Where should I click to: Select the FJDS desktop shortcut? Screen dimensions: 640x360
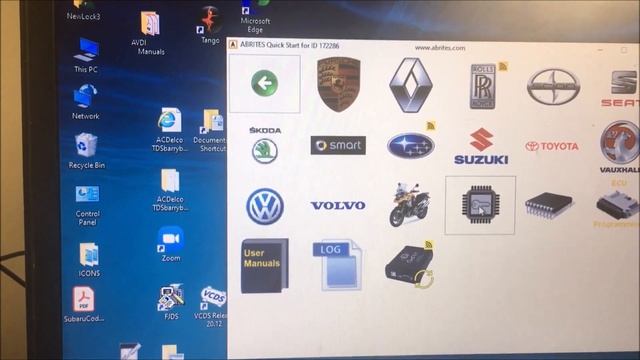tap(171, 302)
